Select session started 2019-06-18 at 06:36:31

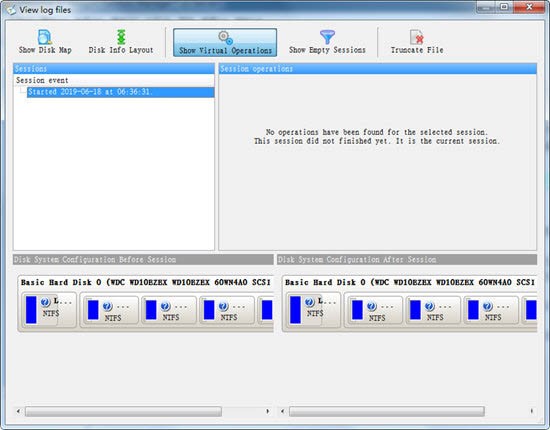[x=120, y=92]
